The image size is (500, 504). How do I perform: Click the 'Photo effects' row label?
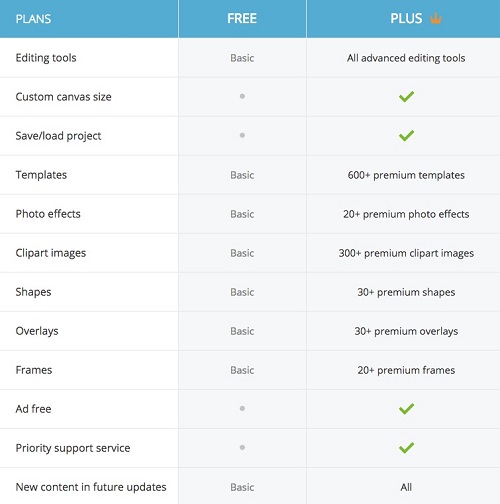(x=48, y=214)
